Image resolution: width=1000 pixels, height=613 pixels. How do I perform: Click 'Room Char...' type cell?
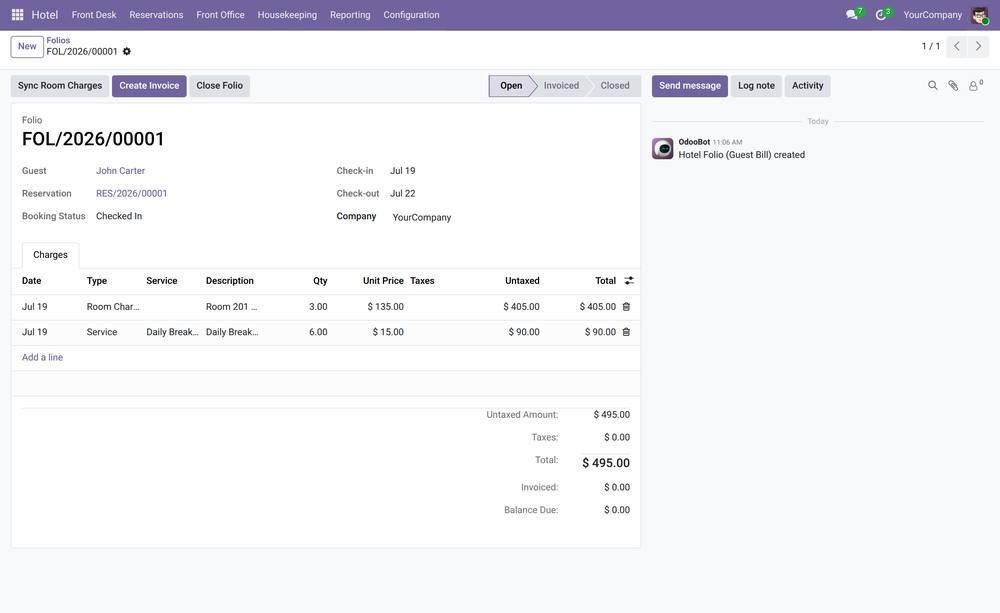click(x=113, y=307)
